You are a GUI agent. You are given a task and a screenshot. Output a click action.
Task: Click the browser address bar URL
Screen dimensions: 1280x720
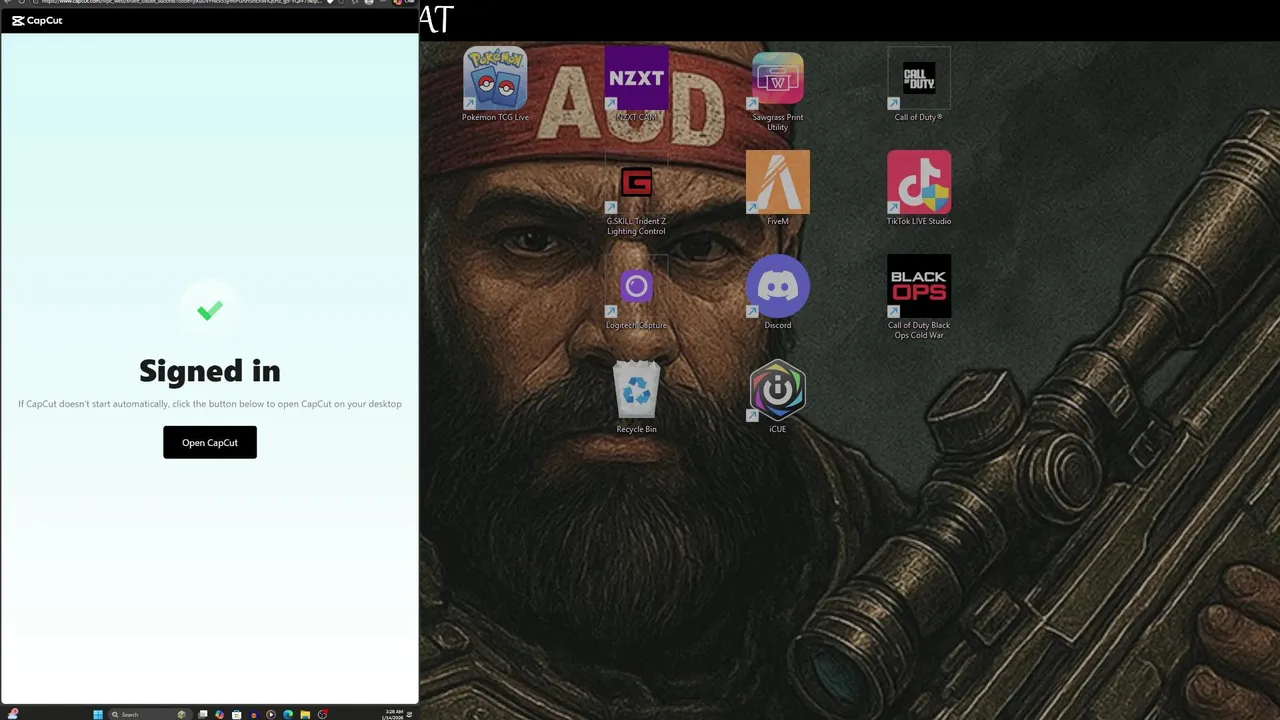click(180, 2)
